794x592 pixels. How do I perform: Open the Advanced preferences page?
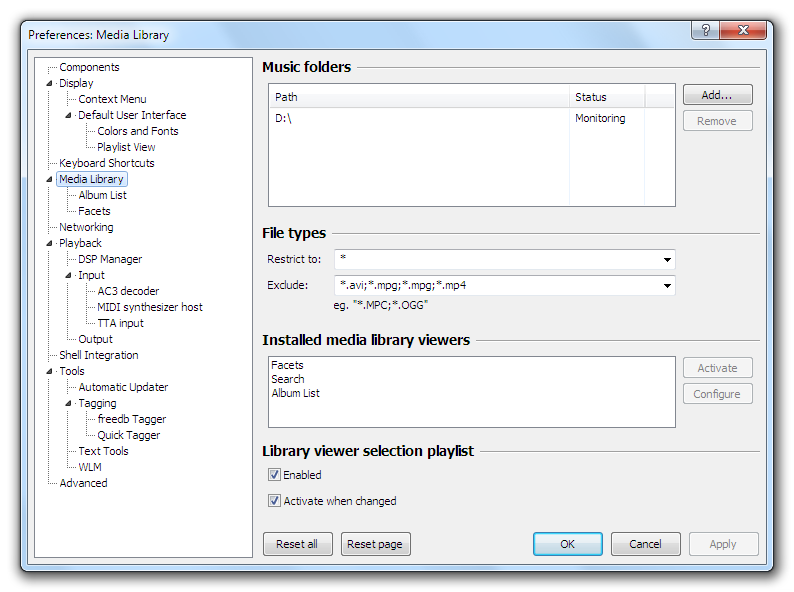(83, 484)
